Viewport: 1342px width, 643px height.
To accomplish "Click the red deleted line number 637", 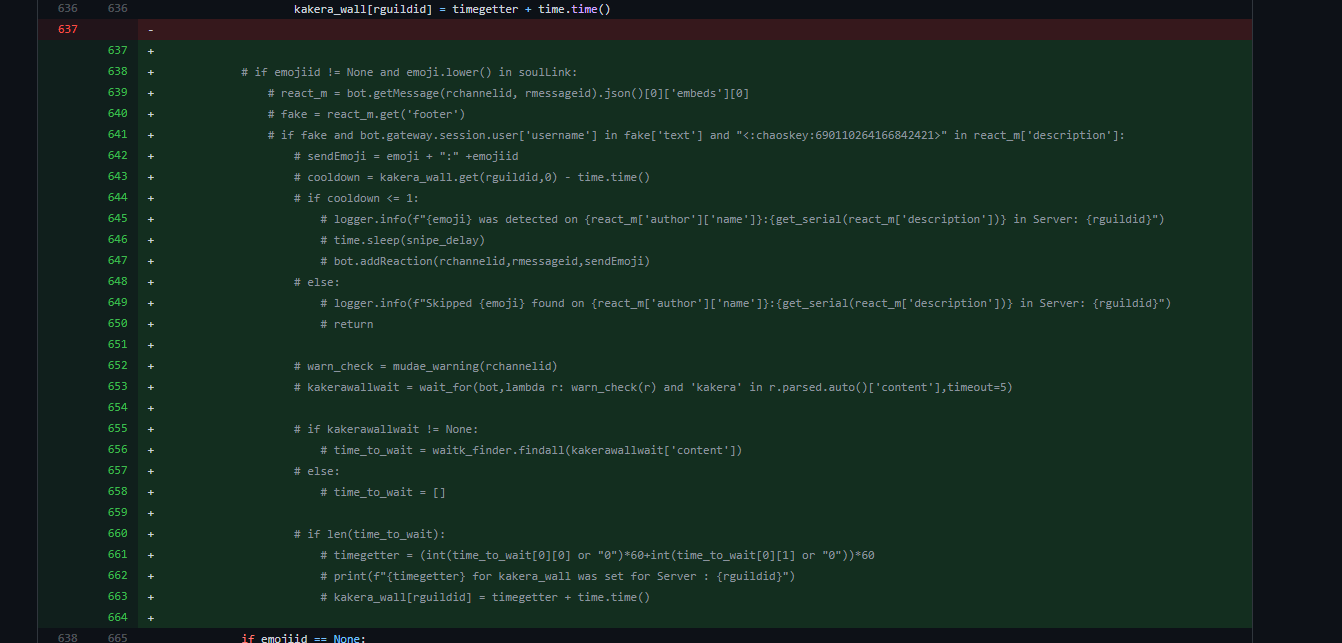I will click(67, 29).
